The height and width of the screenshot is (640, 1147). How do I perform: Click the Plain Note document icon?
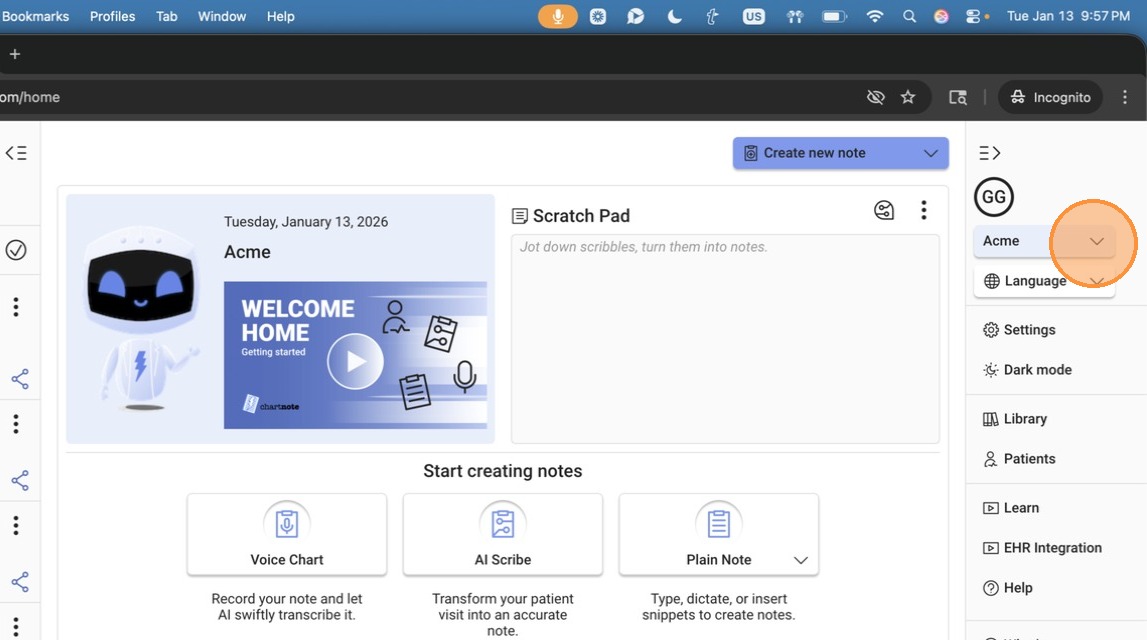tap(718, 524)
